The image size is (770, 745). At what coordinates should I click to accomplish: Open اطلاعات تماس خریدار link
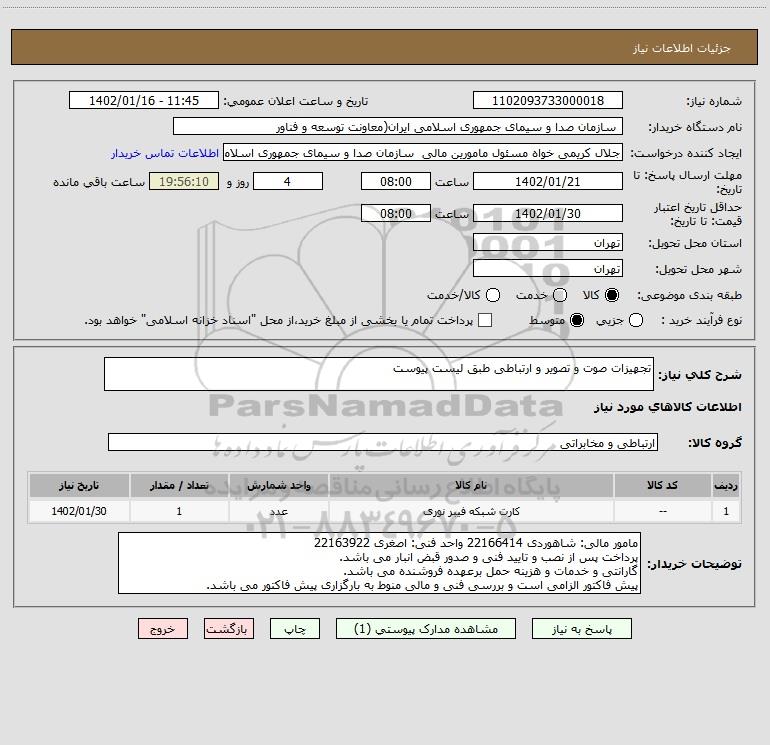[x=165, y=153]
